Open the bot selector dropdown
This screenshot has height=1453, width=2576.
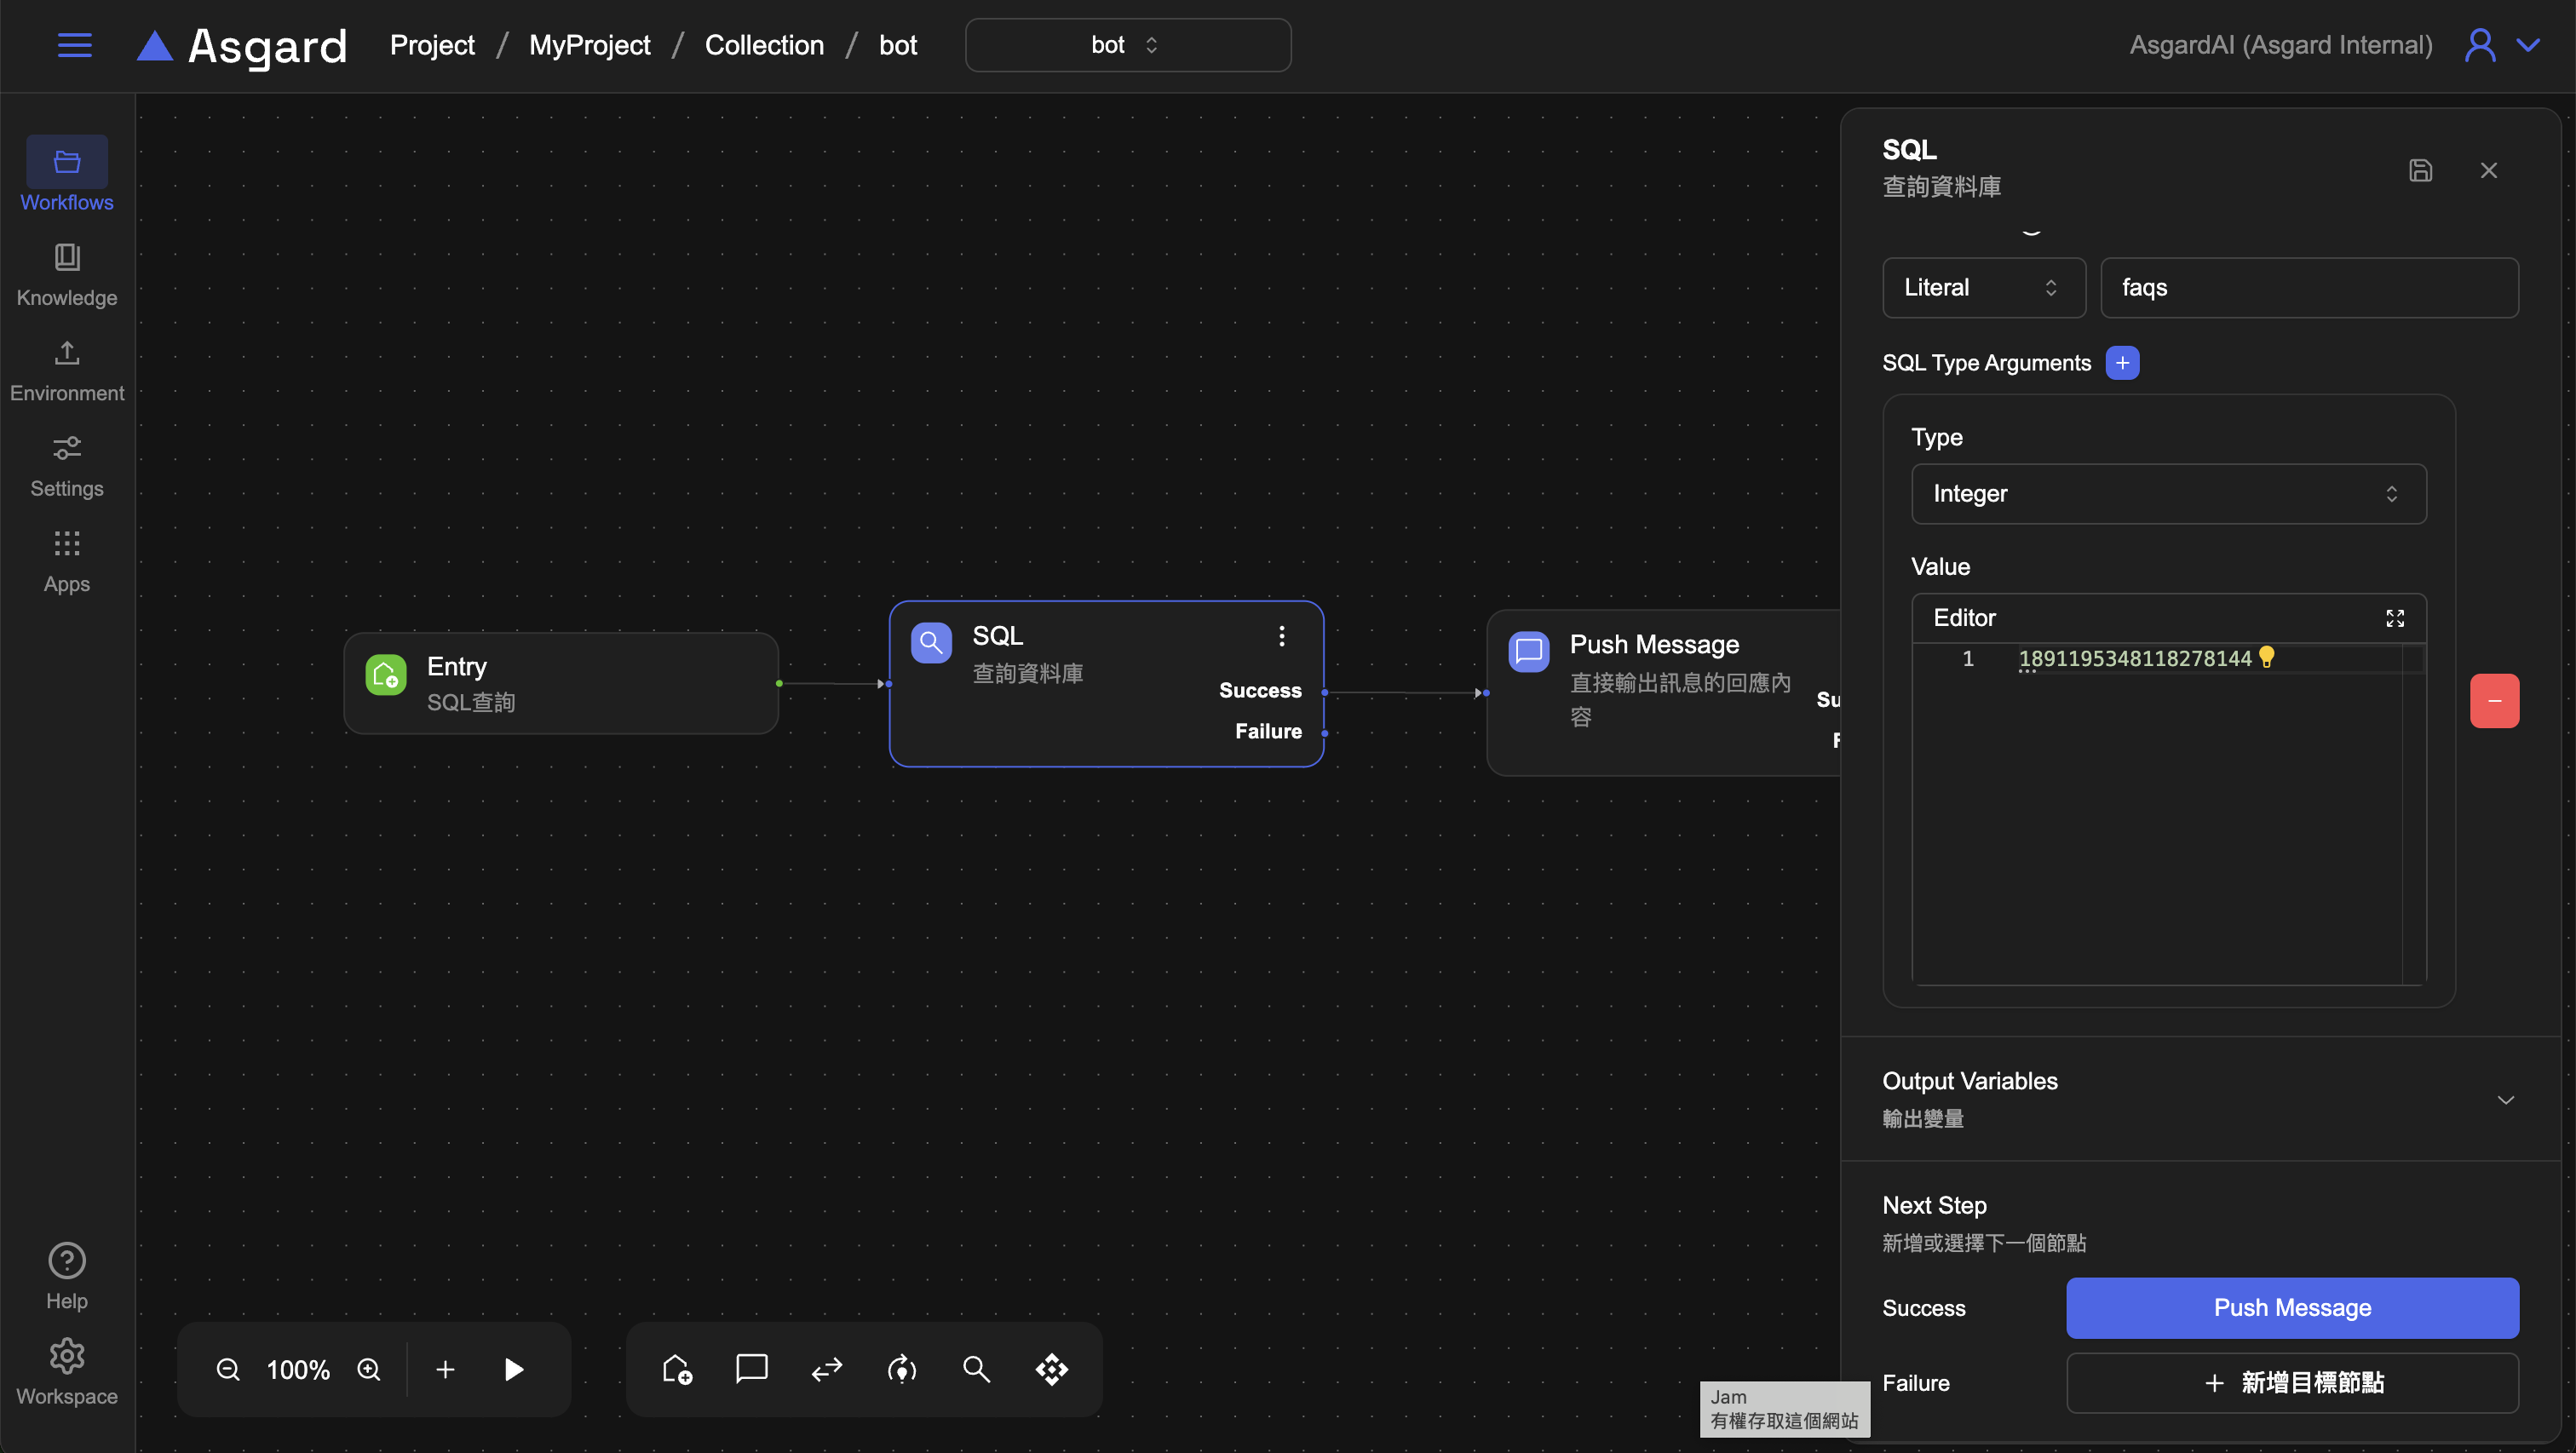(x=1127, y=45)
